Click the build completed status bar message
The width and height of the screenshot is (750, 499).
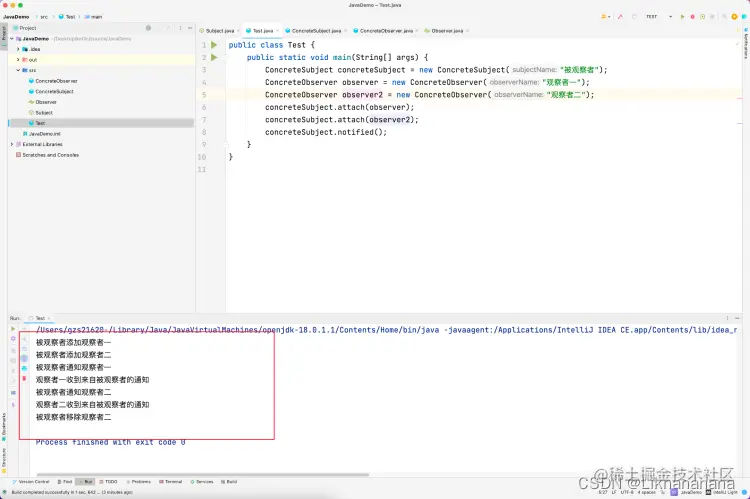(x=72, y=492)
